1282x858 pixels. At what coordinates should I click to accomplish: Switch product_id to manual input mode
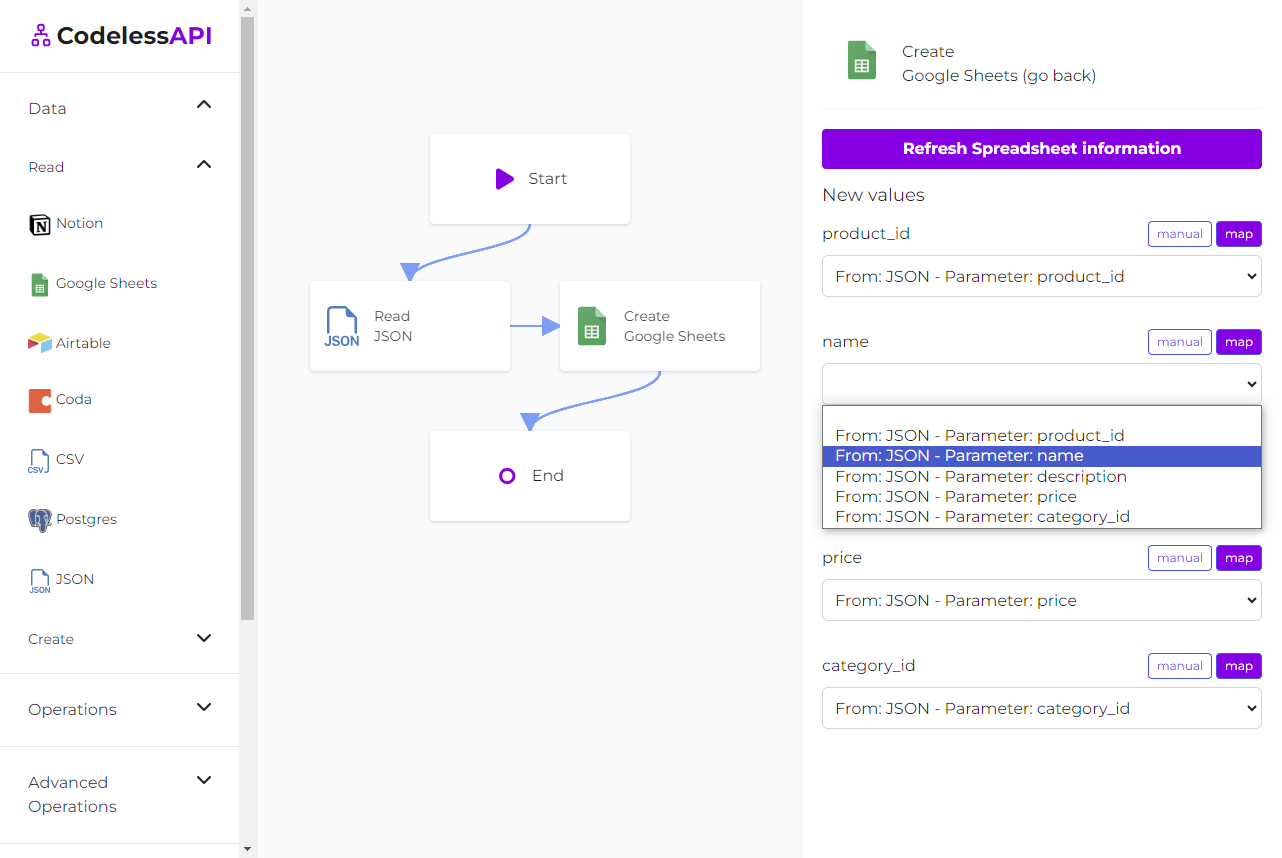(1179, 233)
